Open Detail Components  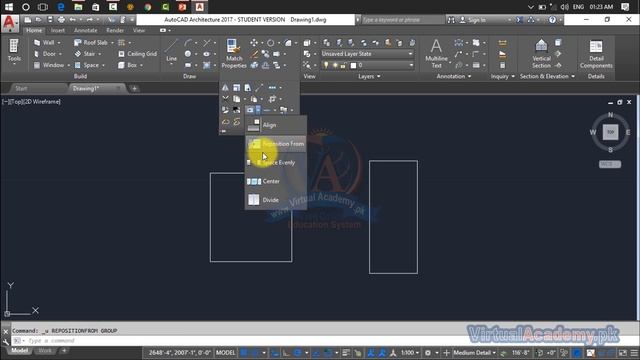(x=596, y=53)
